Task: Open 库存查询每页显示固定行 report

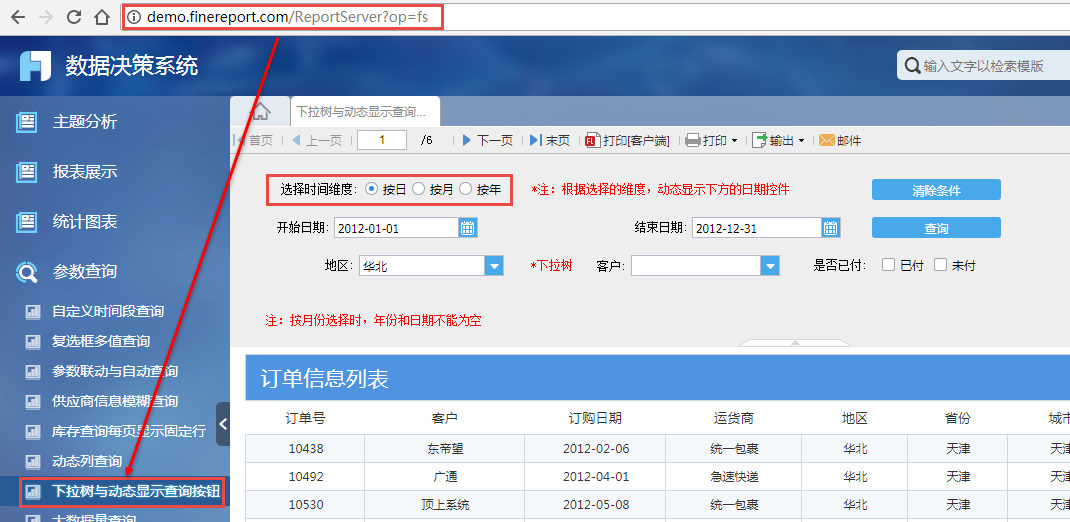Action: click(x=129, y=431)
